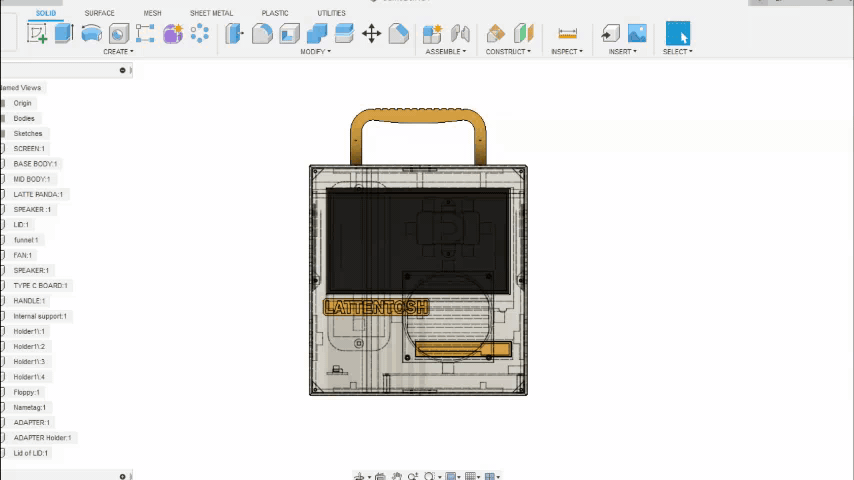This screenshot has width=854, height=480.
Task: Select FAN:1 component
Action: [23, 255]
